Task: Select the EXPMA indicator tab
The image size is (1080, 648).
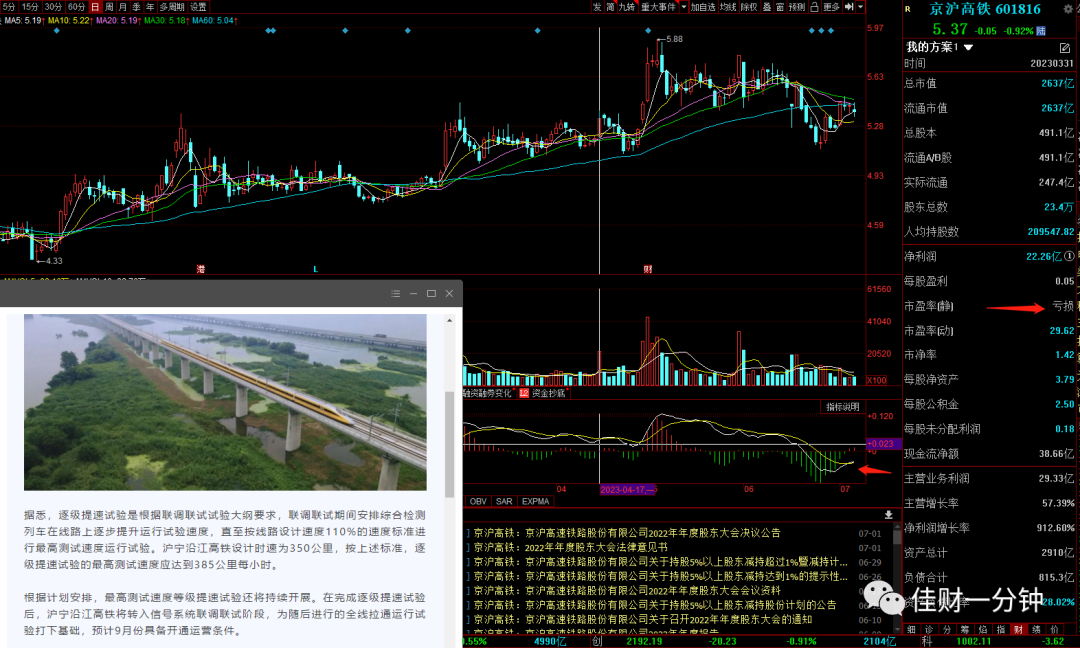Action: (x=535, y=501)
